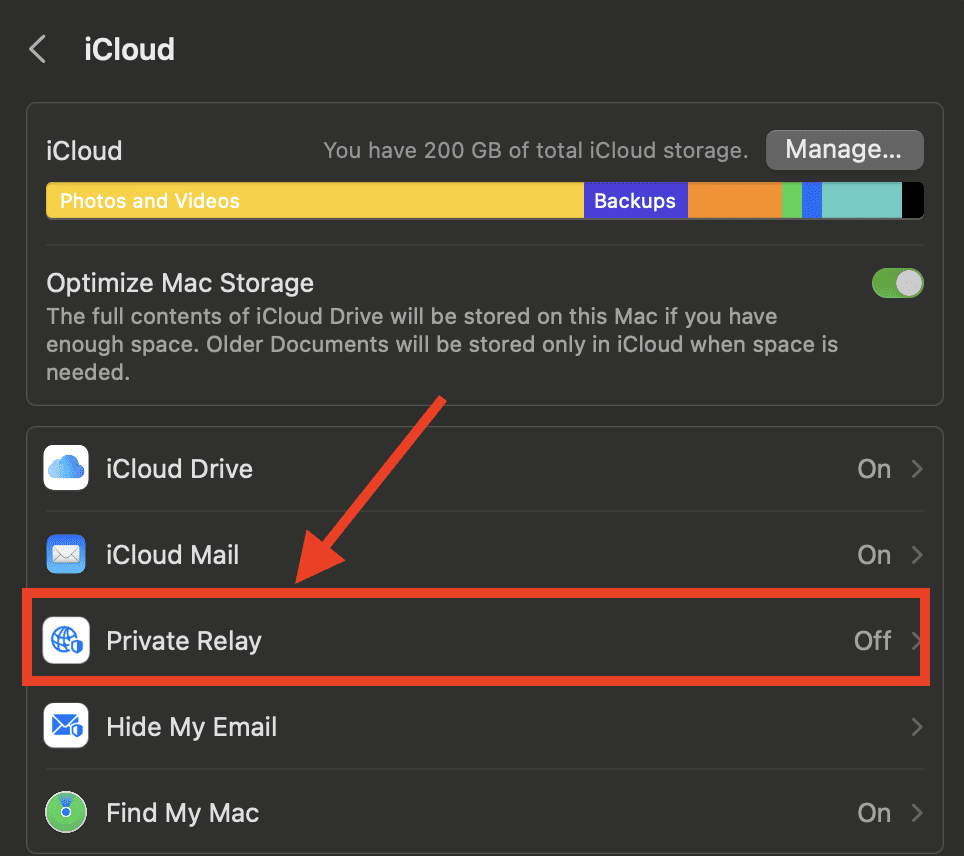Click the Hide My Email icon
Image resolution: width=964 pixels, height=856 pixels.
[67, 727]
